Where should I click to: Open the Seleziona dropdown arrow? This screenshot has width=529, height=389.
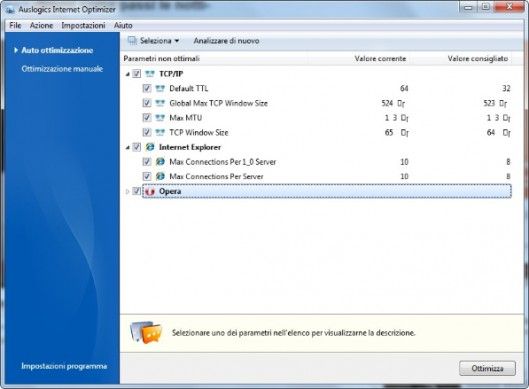tap(177, 41)
